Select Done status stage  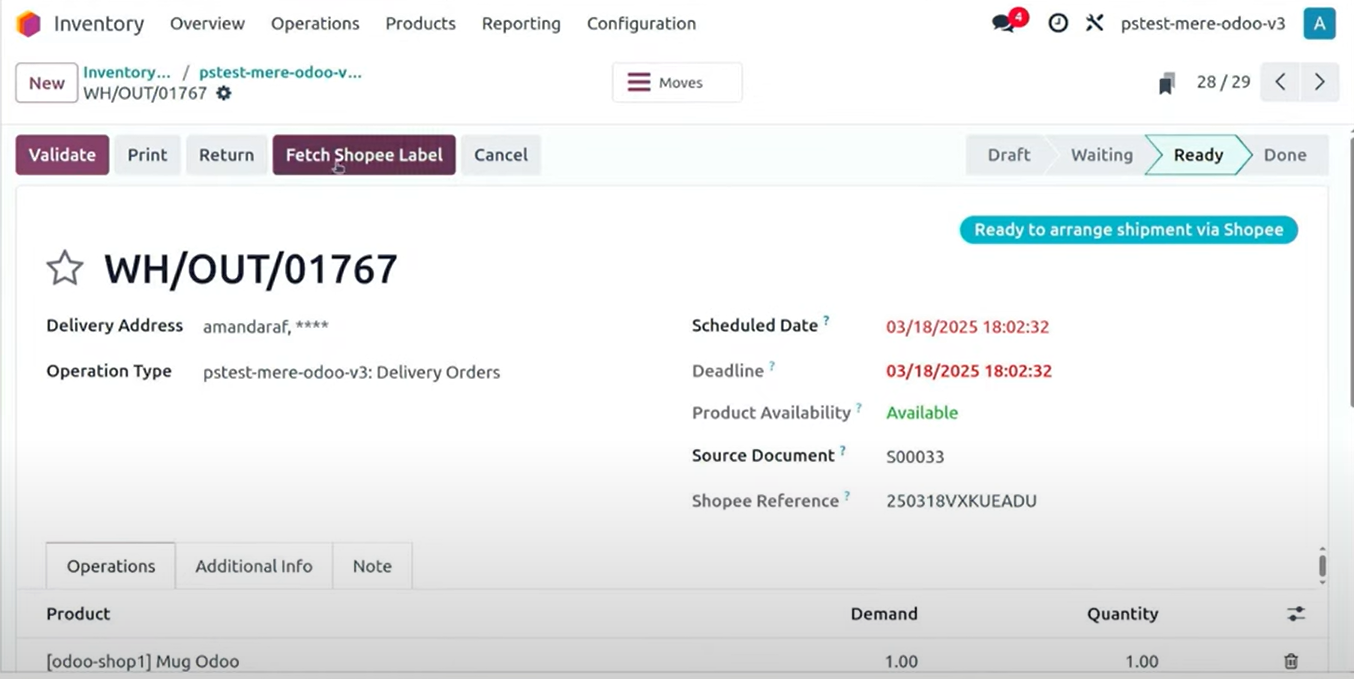tap(1285, 155)
